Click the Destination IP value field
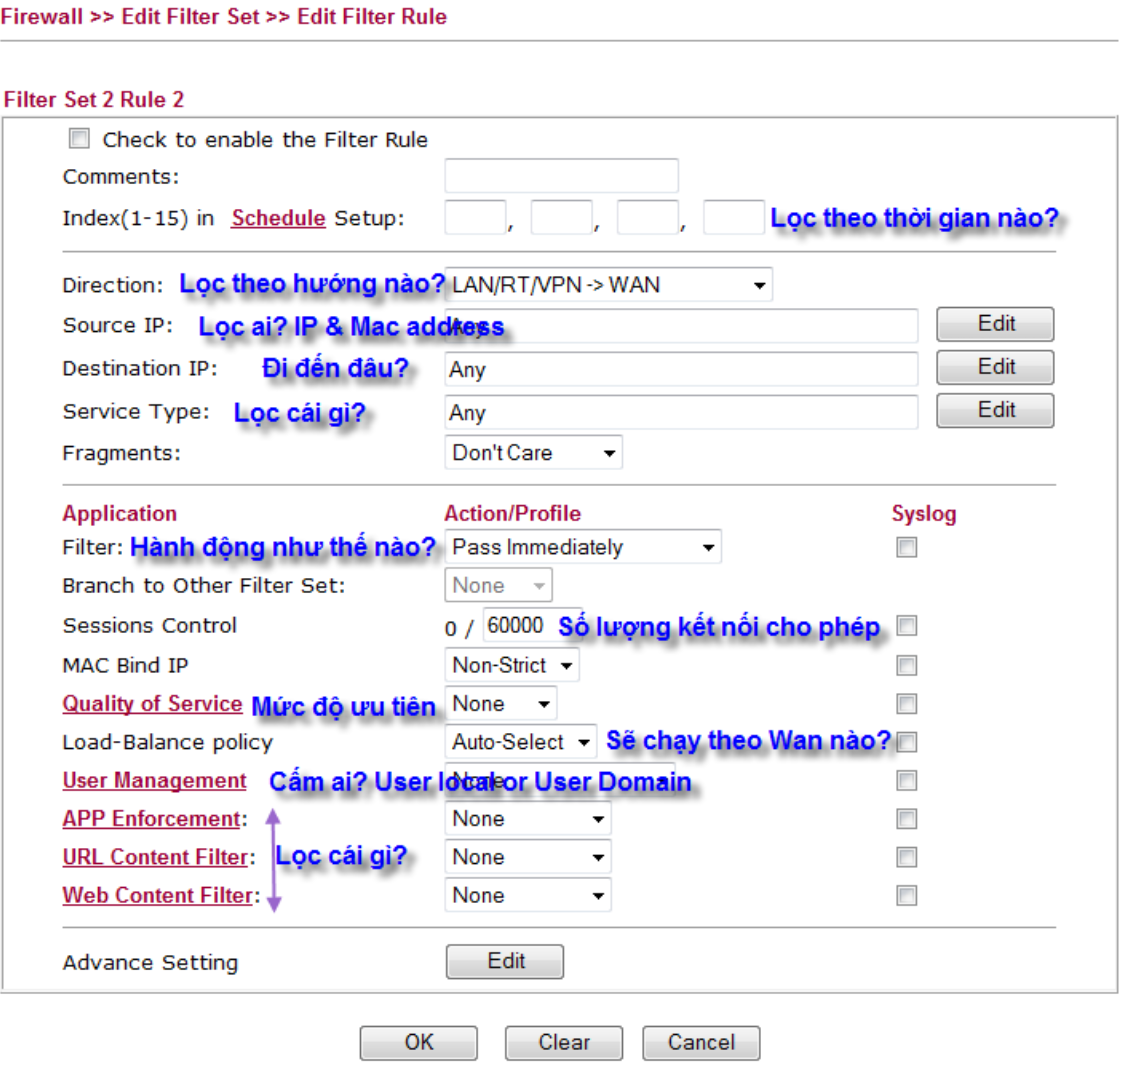This screenshot has width=1125, height=1080. (681, 370)
